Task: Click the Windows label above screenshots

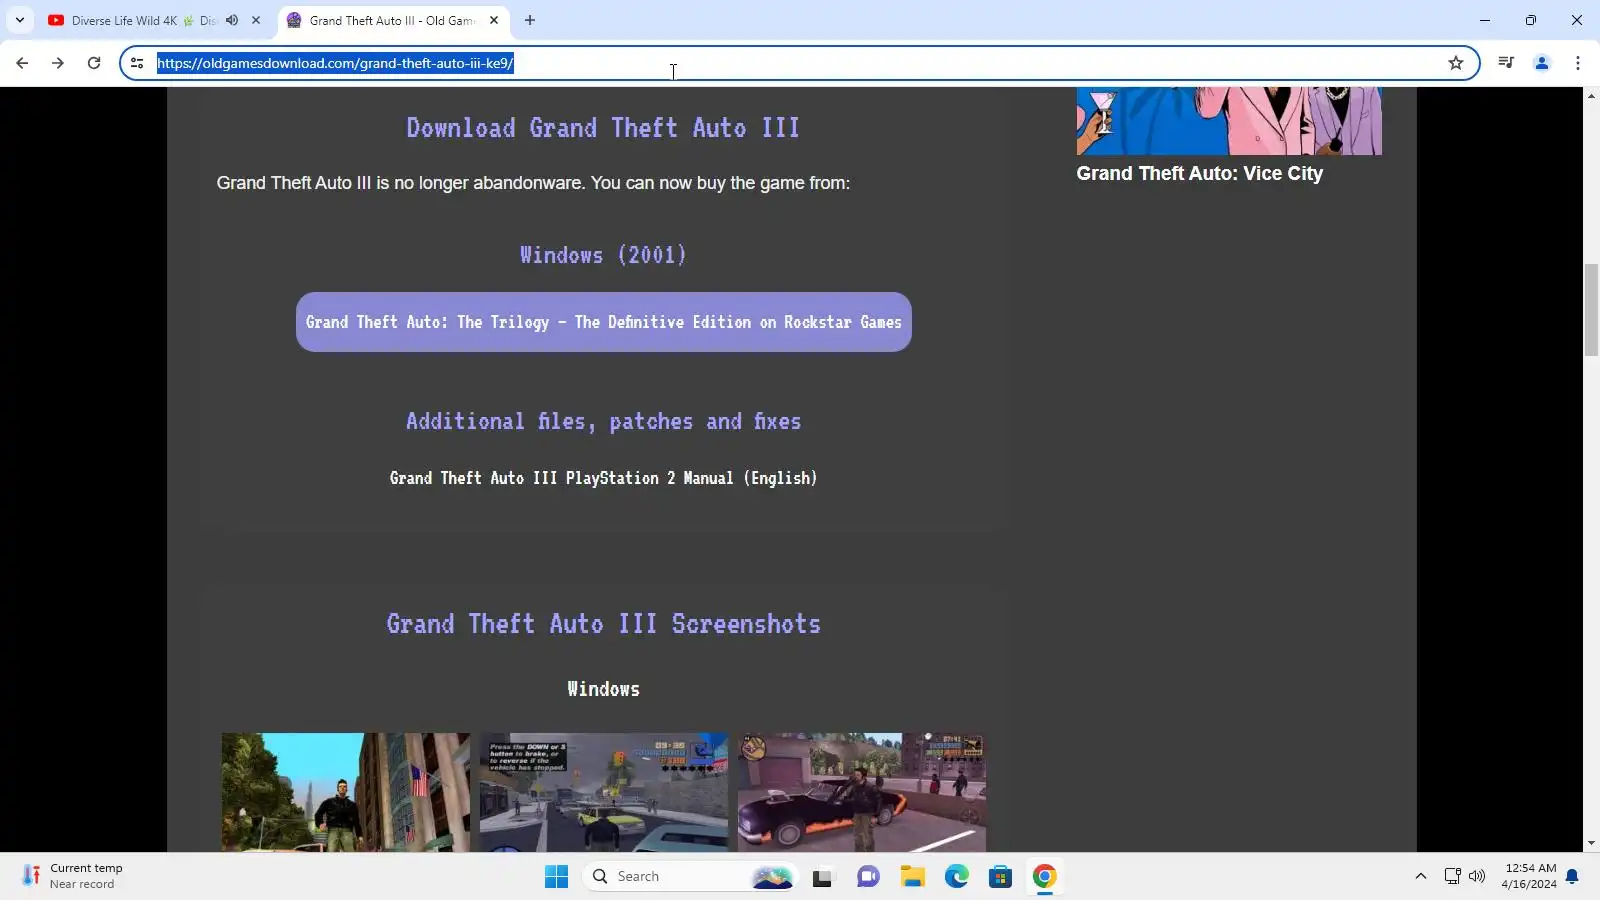Action: pyautogui.click(x=603, y=689)
